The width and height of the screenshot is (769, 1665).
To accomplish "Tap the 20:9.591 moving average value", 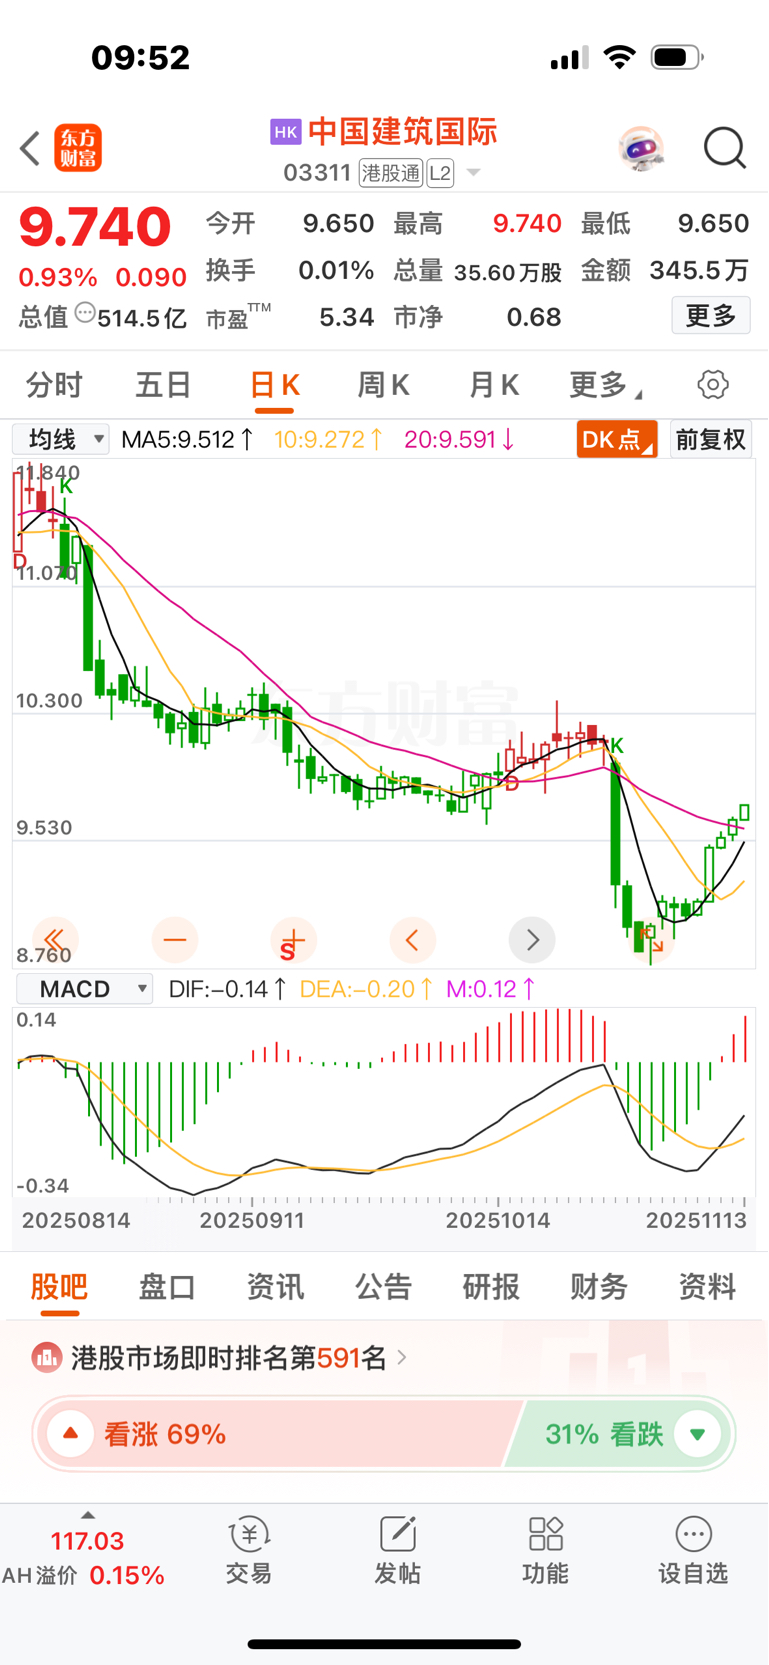I will click(x=459, y=439).
